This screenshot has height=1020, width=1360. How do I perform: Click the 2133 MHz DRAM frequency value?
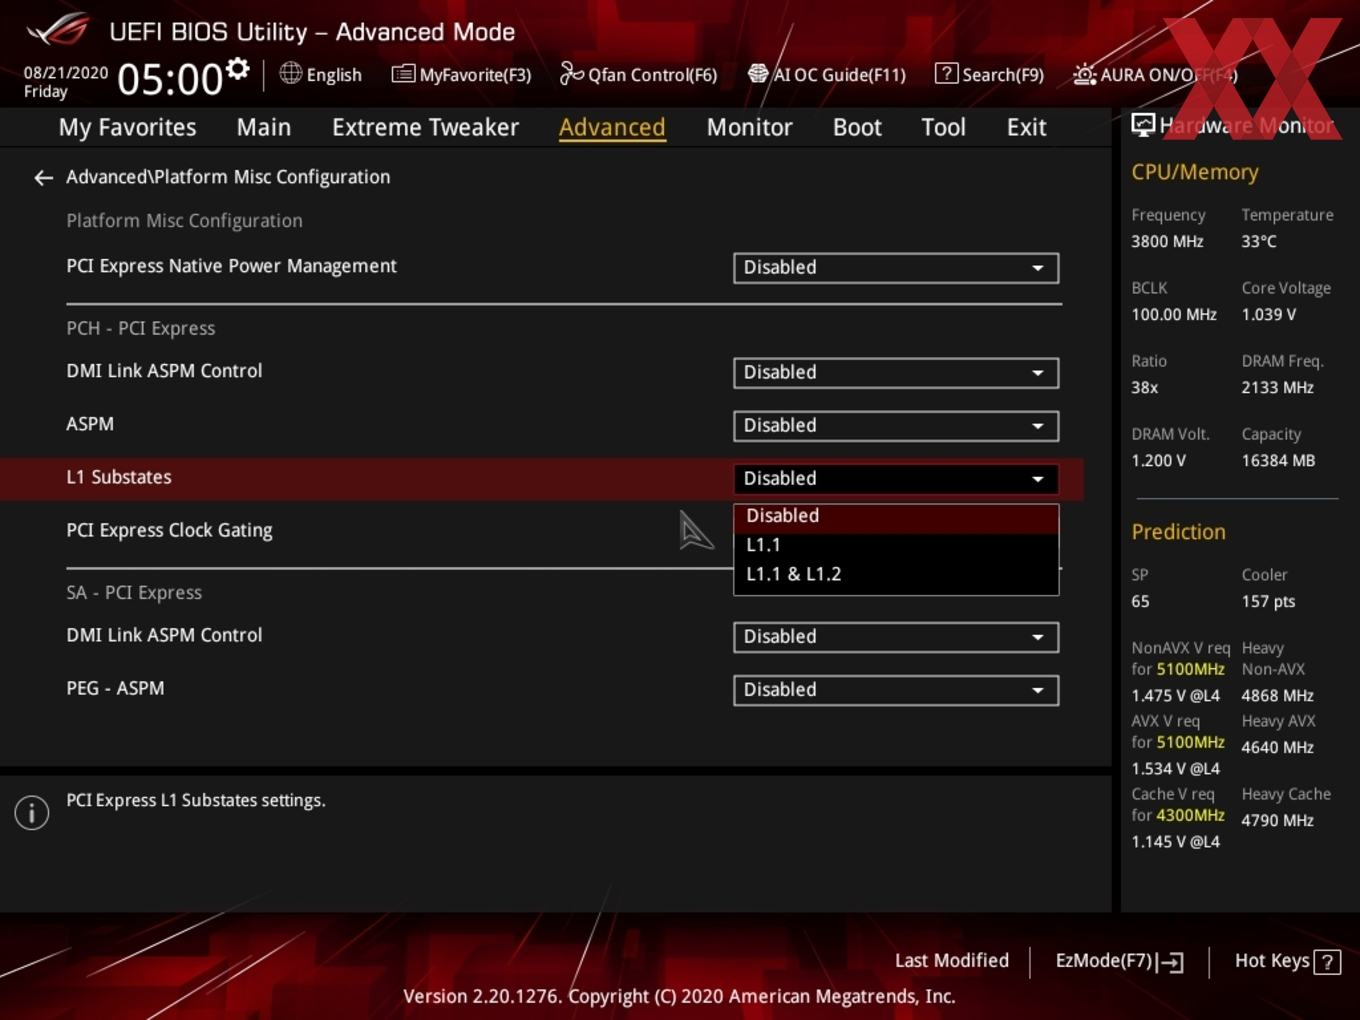click(x=1277, y=388)
